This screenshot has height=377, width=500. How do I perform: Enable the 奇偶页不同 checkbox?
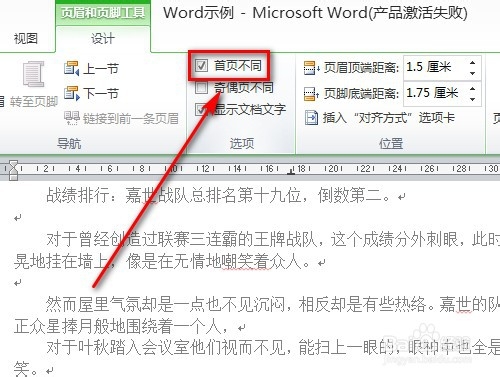tap(201, 88)
